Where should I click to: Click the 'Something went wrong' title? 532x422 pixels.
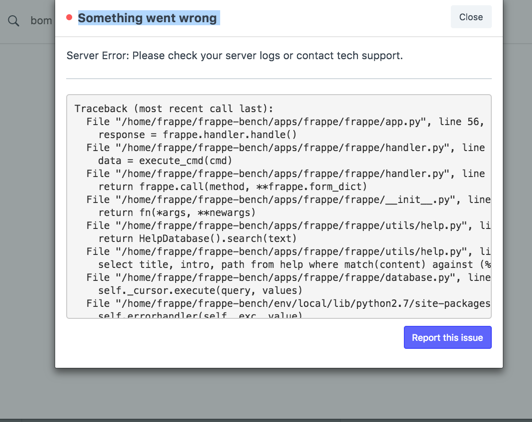tap(147, 18)
